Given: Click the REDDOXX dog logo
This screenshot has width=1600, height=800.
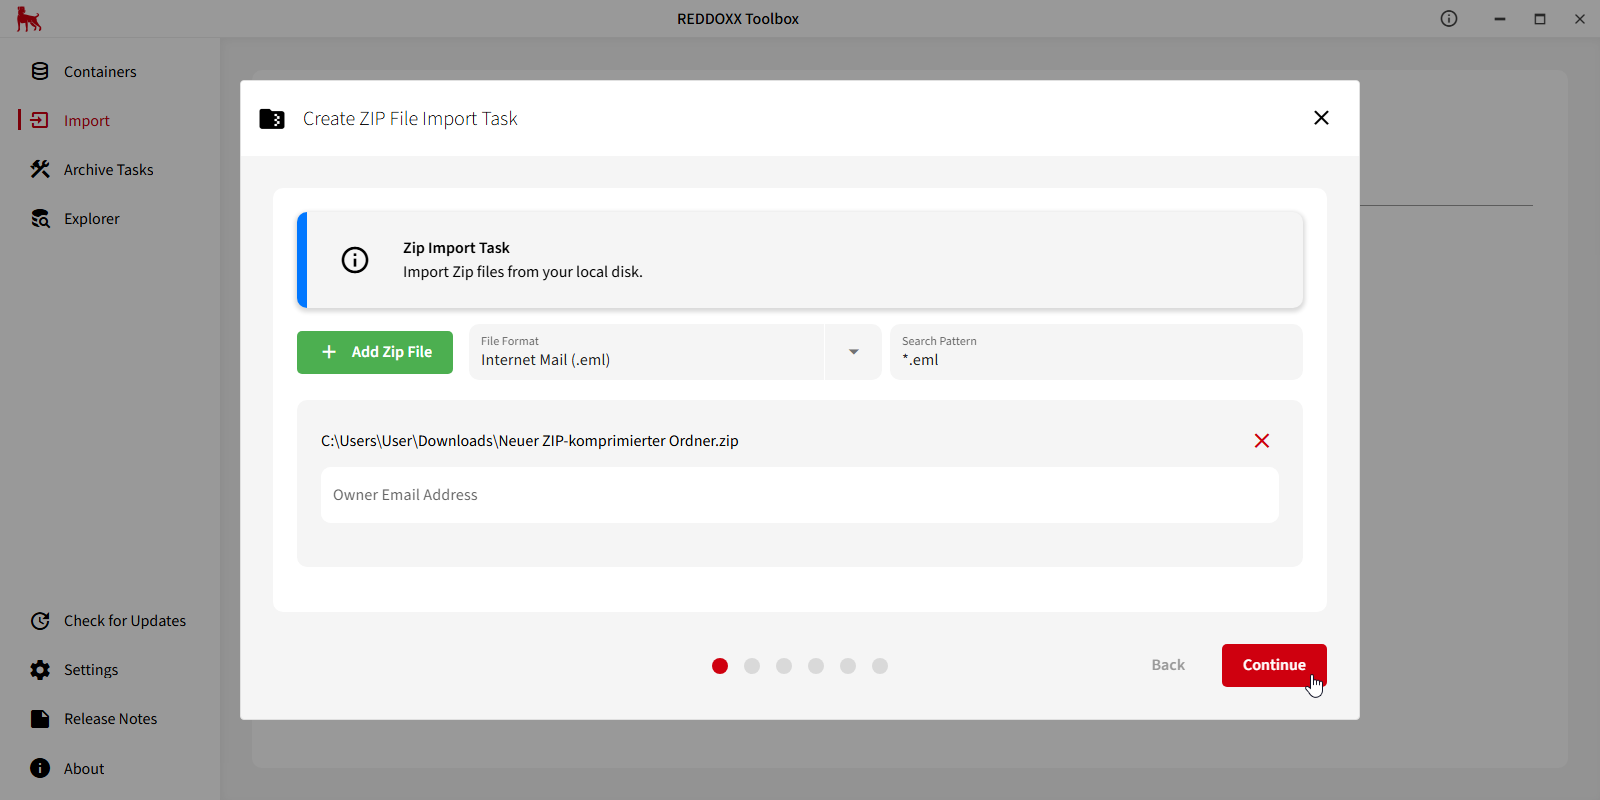Looking at the screenshot, I should [x=29, y=19].
